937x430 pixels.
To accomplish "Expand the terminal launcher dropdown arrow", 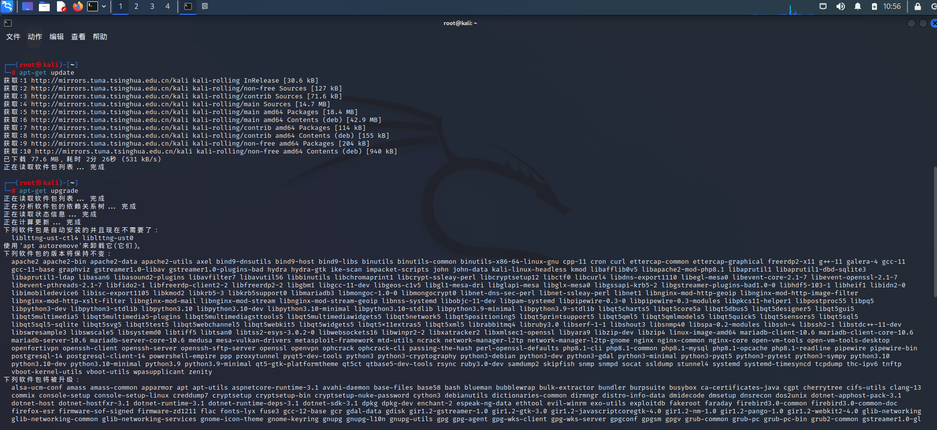I will tap(104, 7).
